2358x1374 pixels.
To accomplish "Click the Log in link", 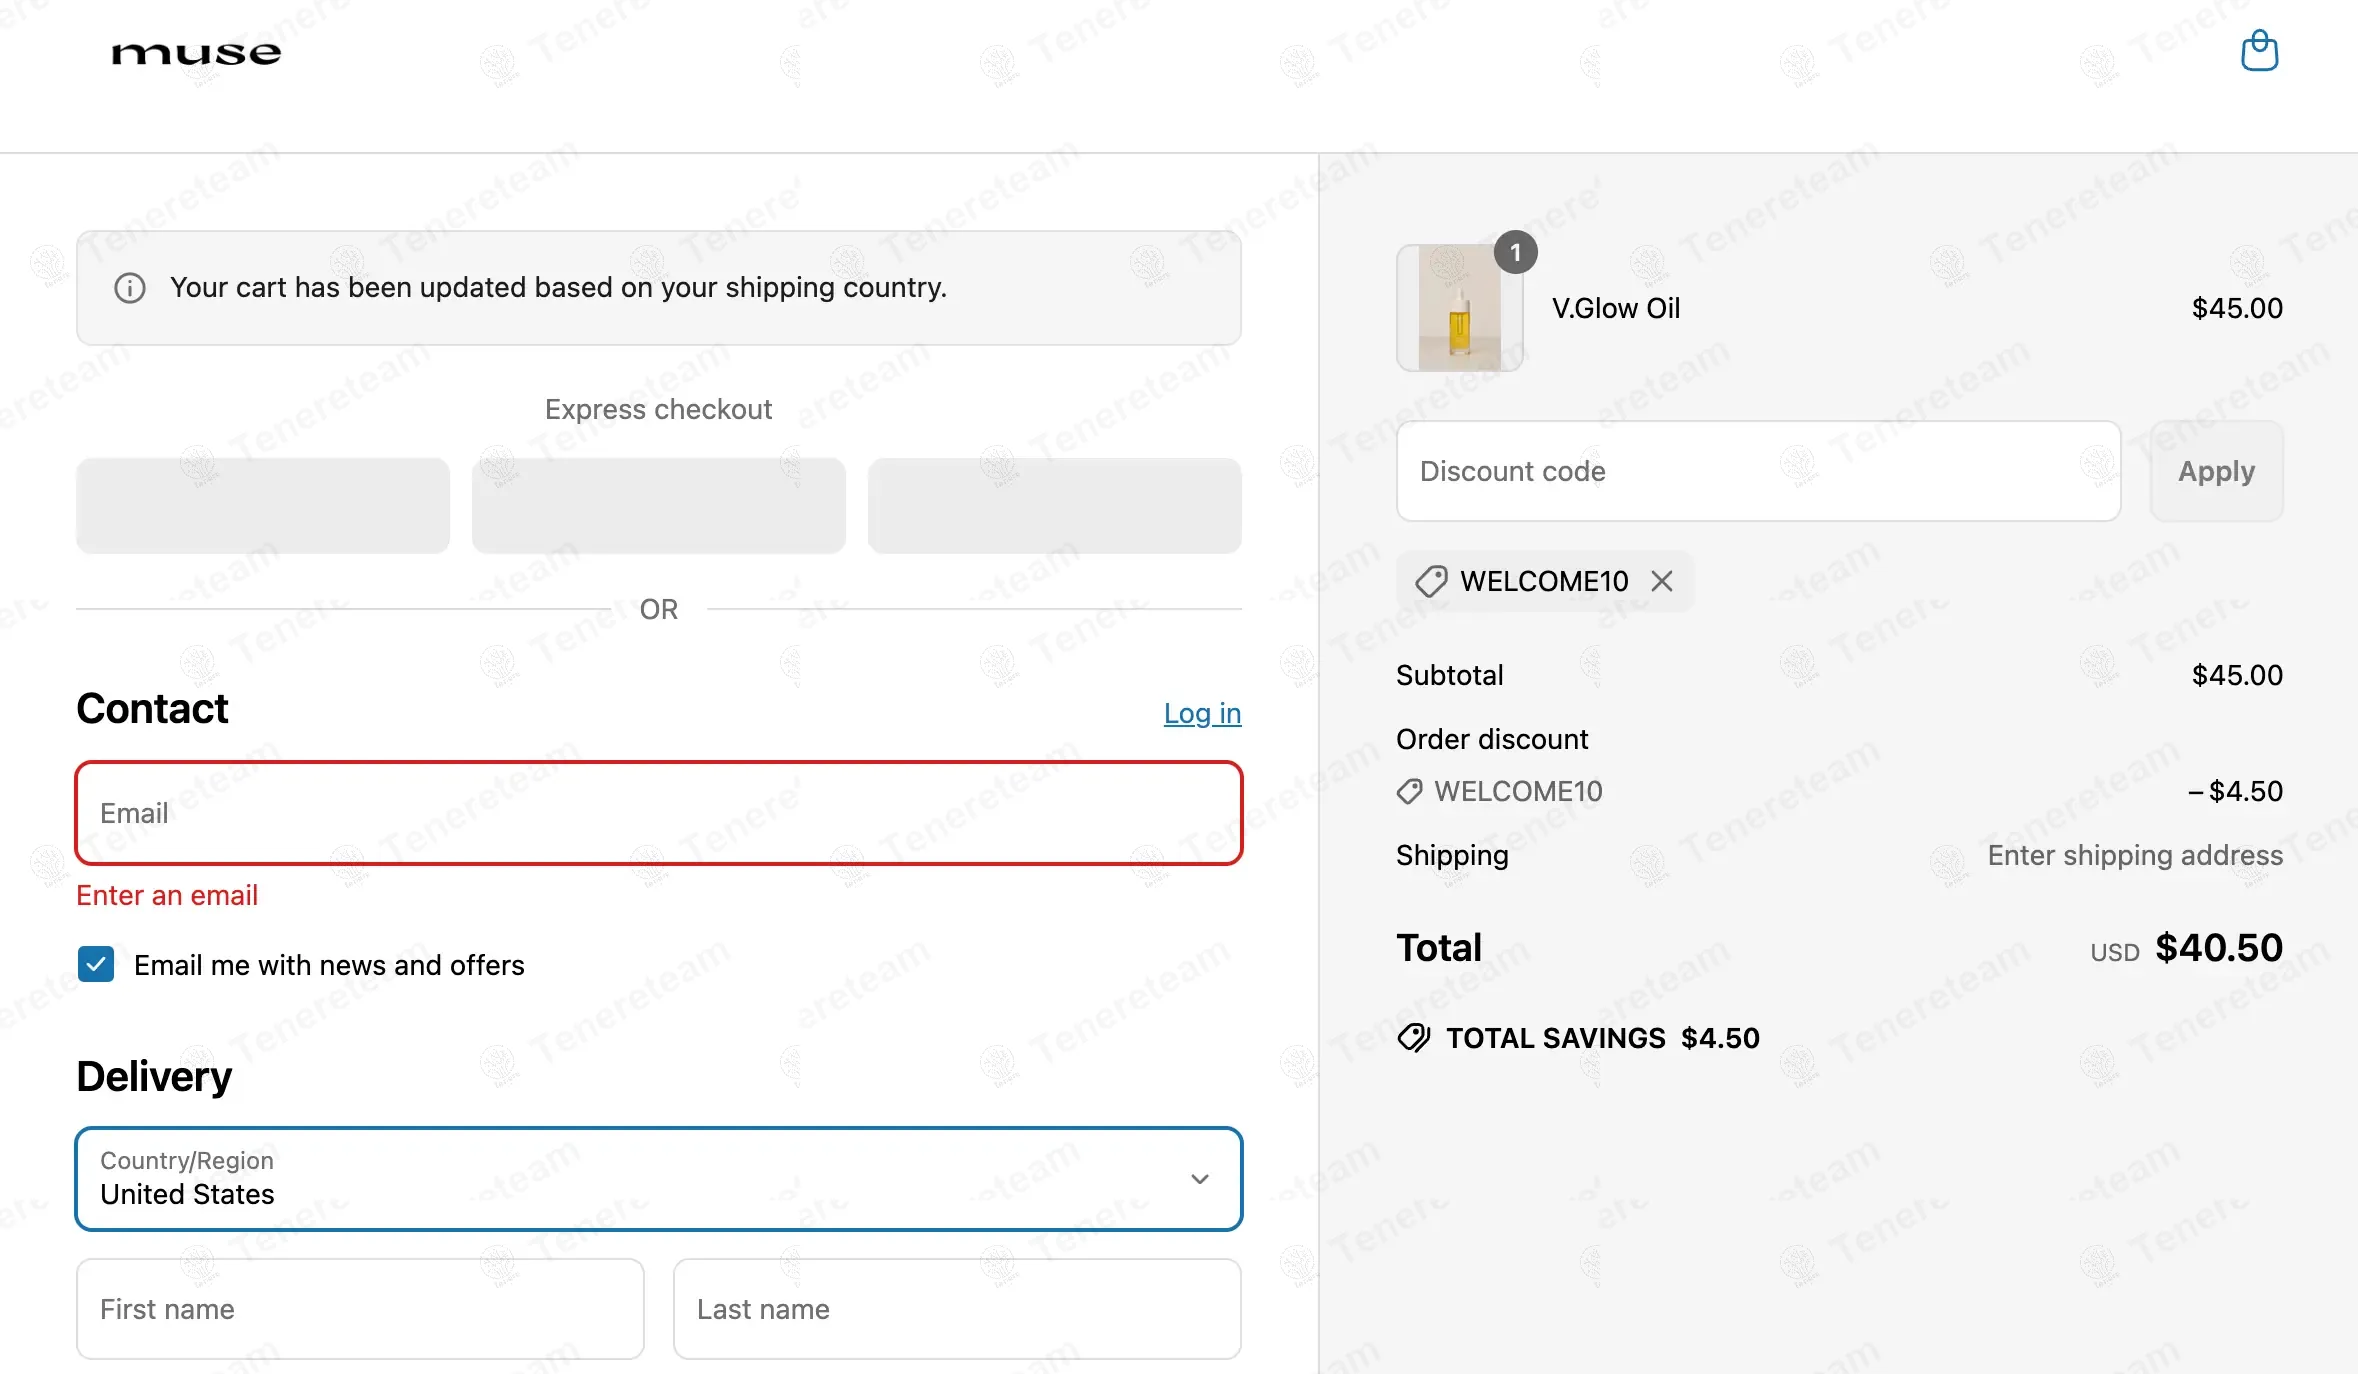I will 1202,713.
